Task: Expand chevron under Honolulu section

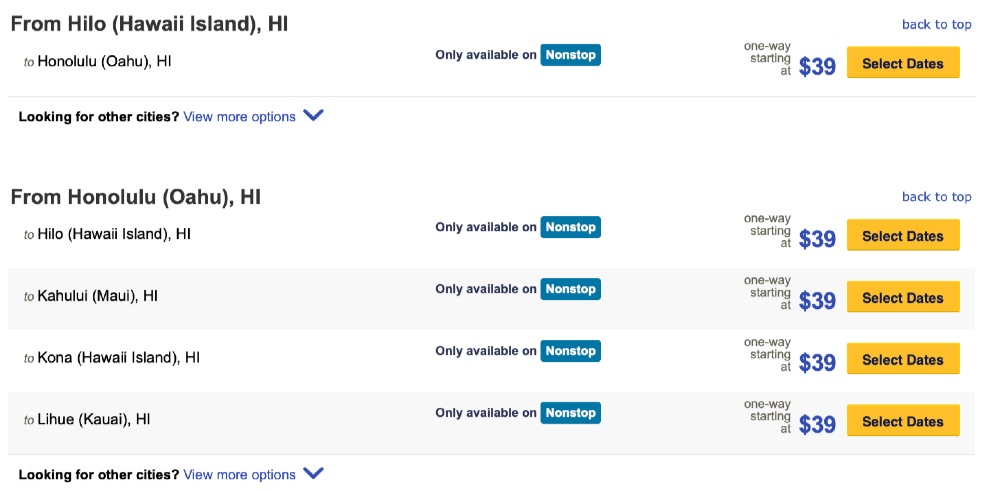Action: coord(313,474)
